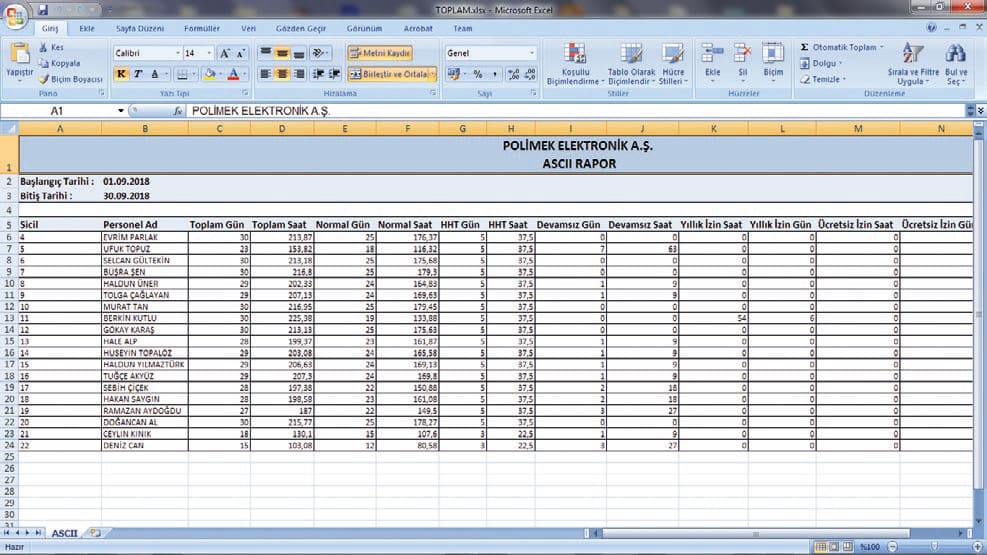Viewport: 987px width, 555px height.
Task: Click the save icon in quick access
Action: [x=43, y=9]
